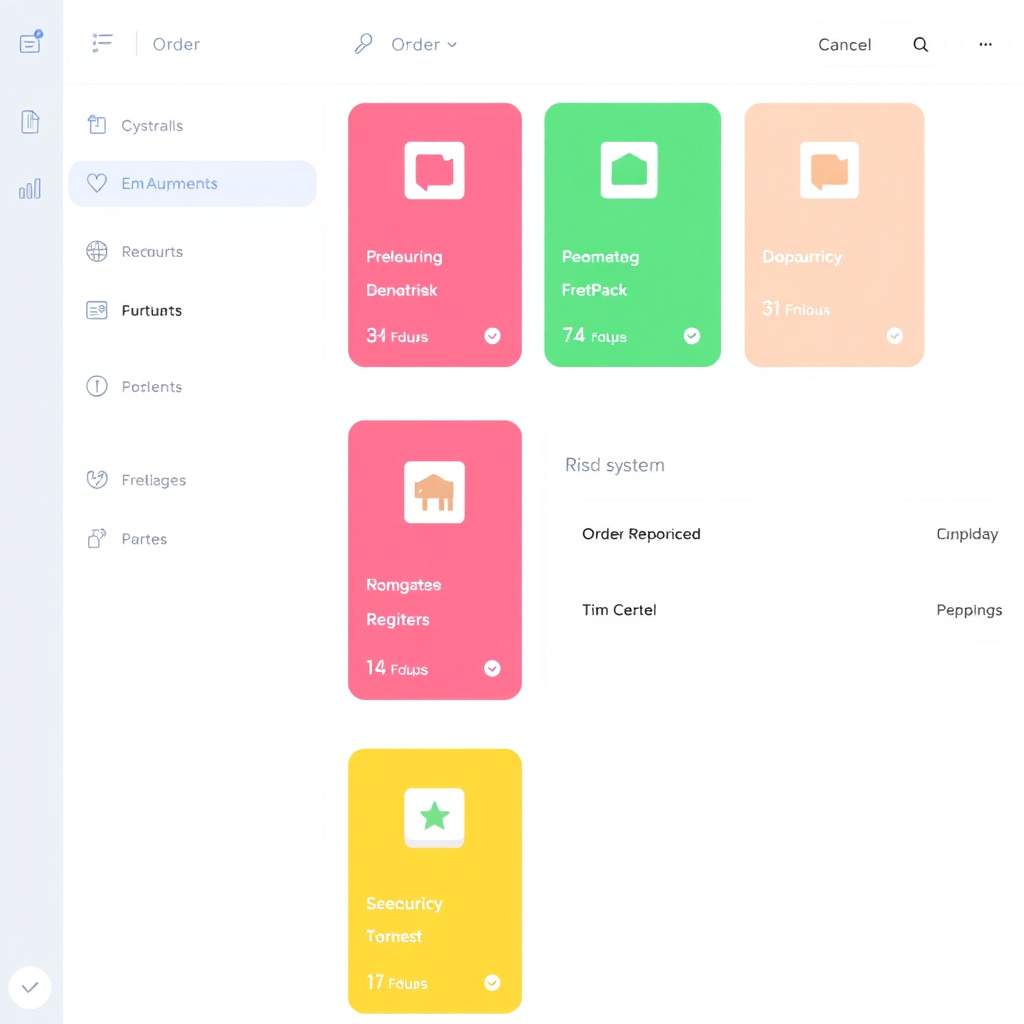This screenshot has width=1024, height=1024.
Task: Open the Romgates Regiters building icon
Action: [434, 492]
